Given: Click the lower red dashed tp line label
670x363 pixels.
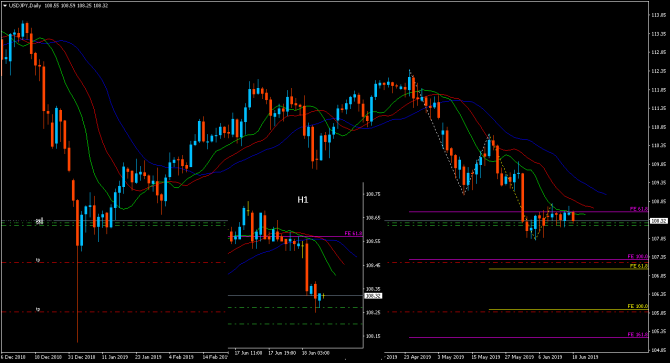Looking at the screenshot, I should pyautogui.click(x=38, y=309).
